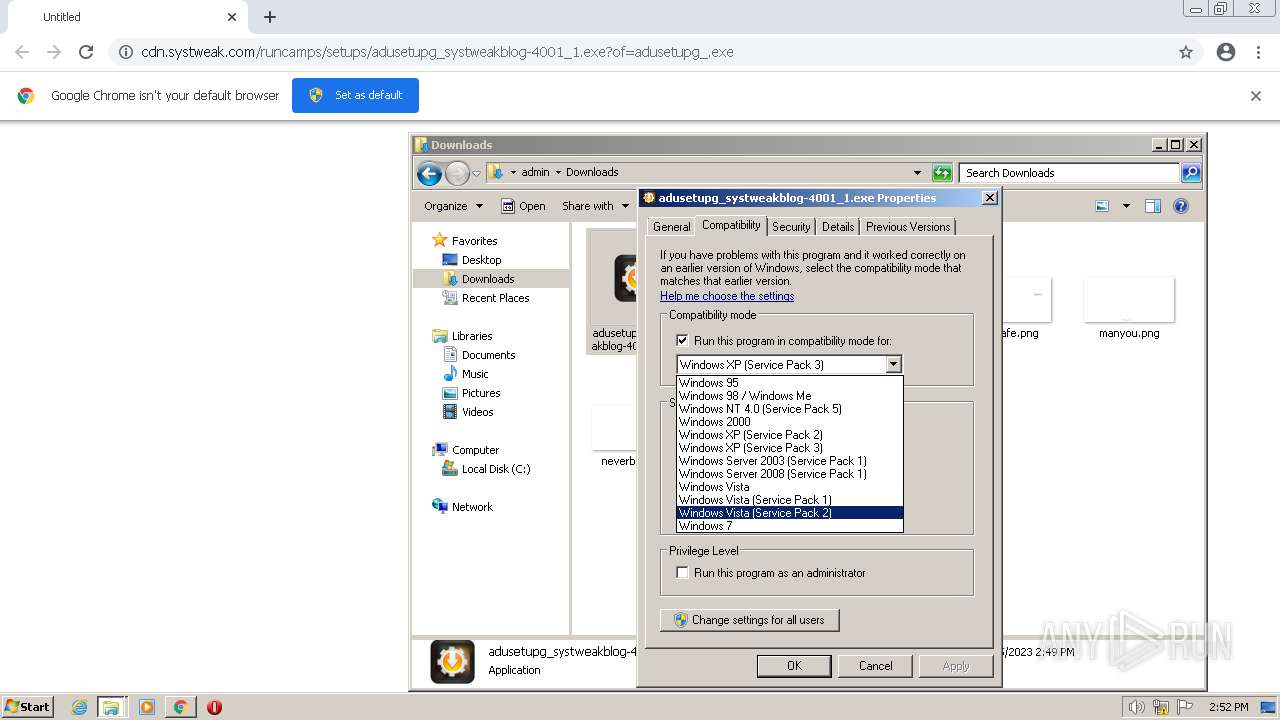Choose Windows 95 from list
Image resolution: width=1280 pixels, height=720 pixels.
789,383
